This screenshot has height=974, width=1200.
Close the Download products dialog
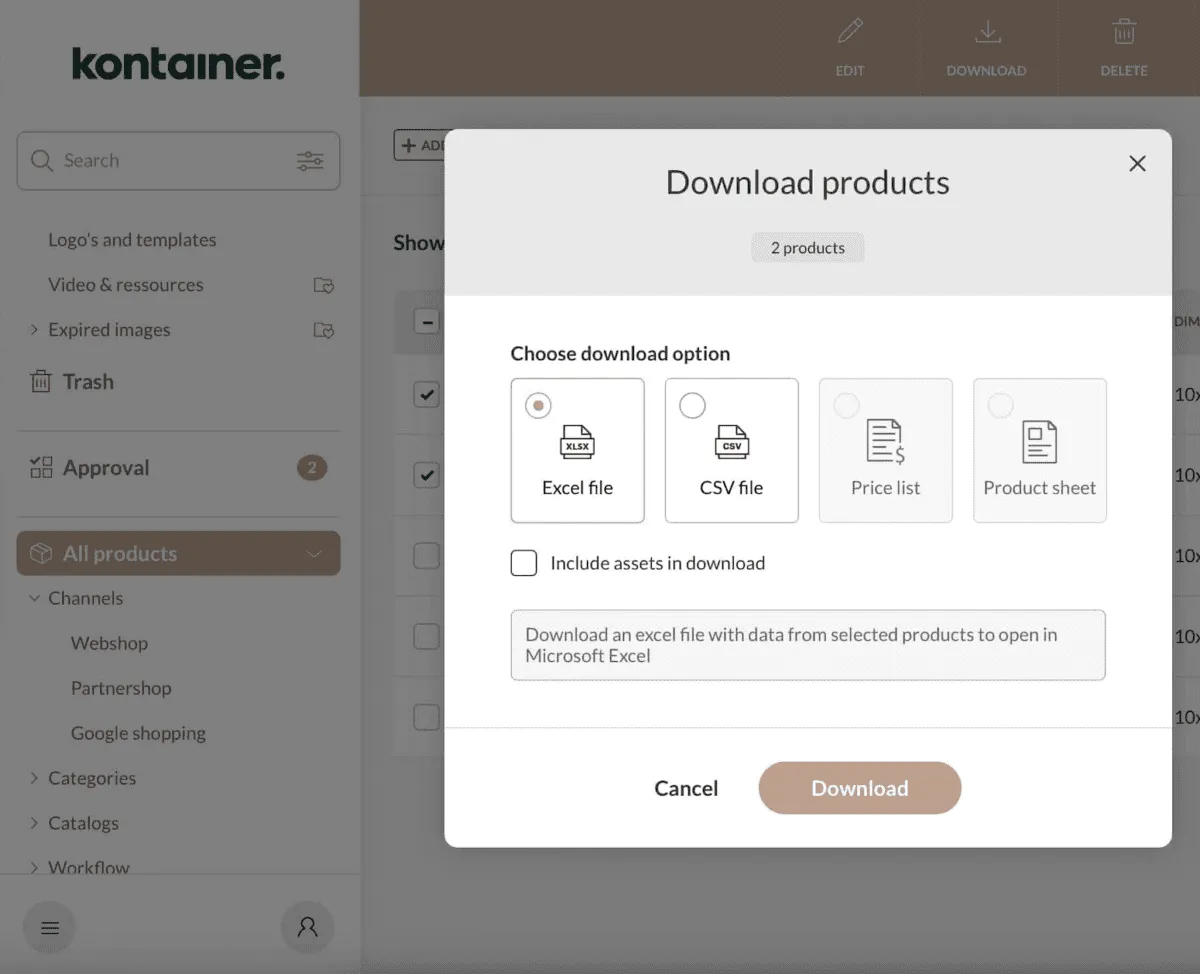(x=1137, y=163)
